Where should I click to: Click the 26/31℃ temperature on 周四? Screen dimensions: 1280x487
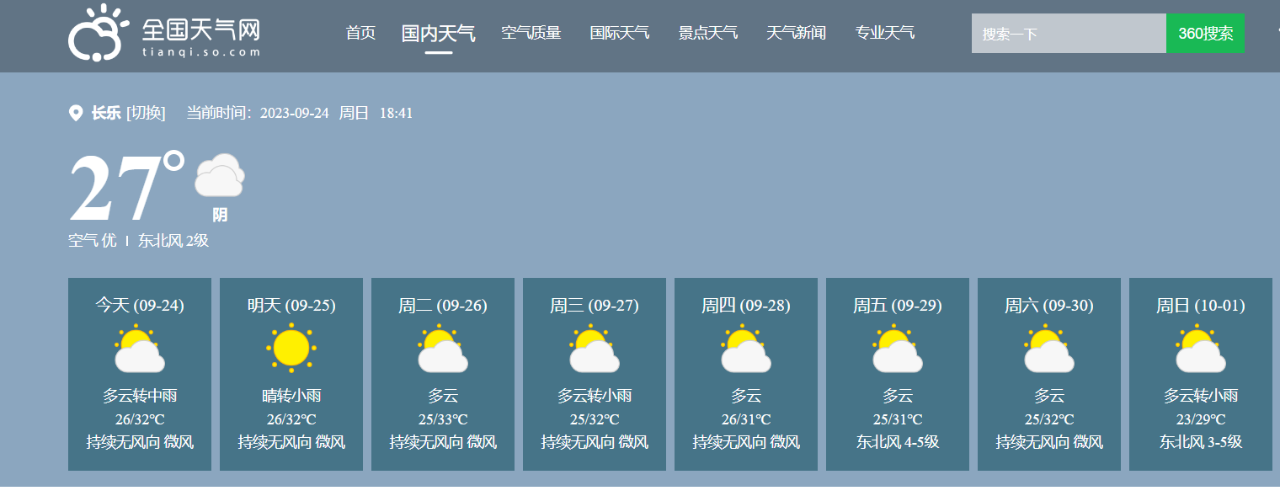pyautogui.click(x=746, y=420)
